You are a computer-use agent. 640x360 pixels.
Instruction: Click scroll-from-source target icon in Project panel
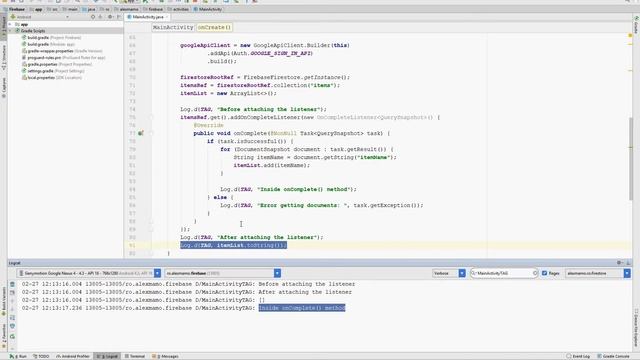93,17
